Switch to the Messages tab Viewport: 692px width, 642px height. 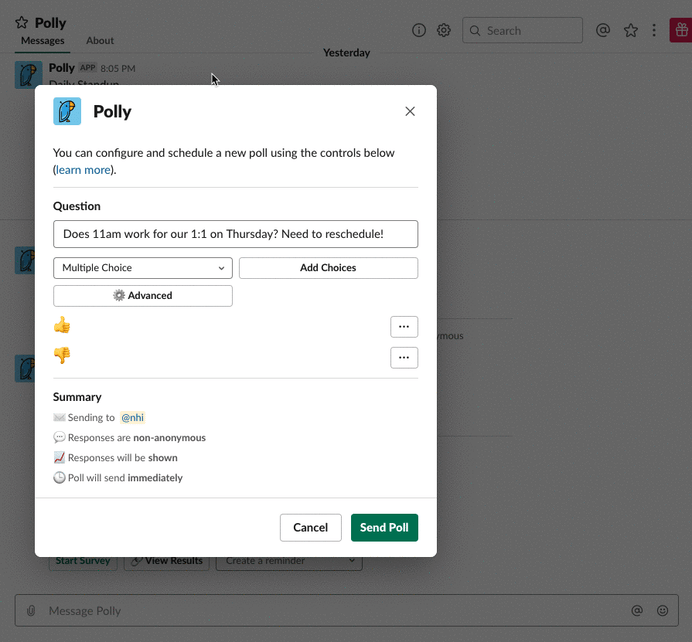coord(43,41)
